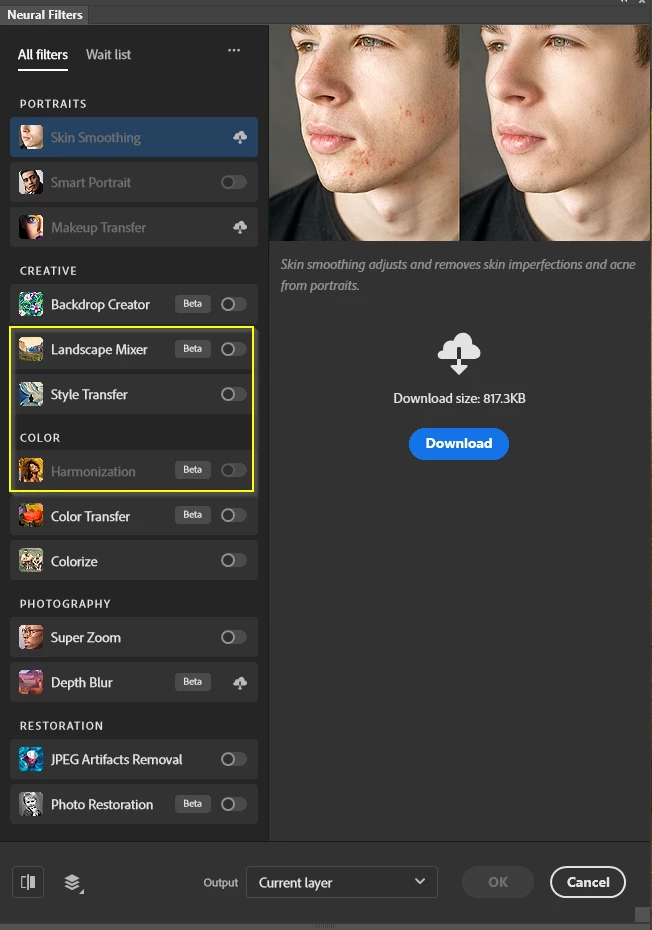Switch to the Wait list tab

108,55
